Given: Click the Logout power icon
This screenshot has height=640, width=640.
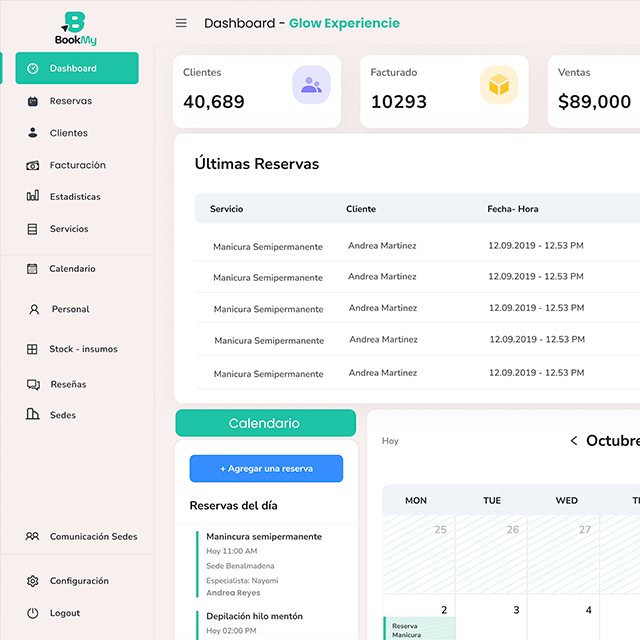Looking at the screenshot, I should (33, 613).
